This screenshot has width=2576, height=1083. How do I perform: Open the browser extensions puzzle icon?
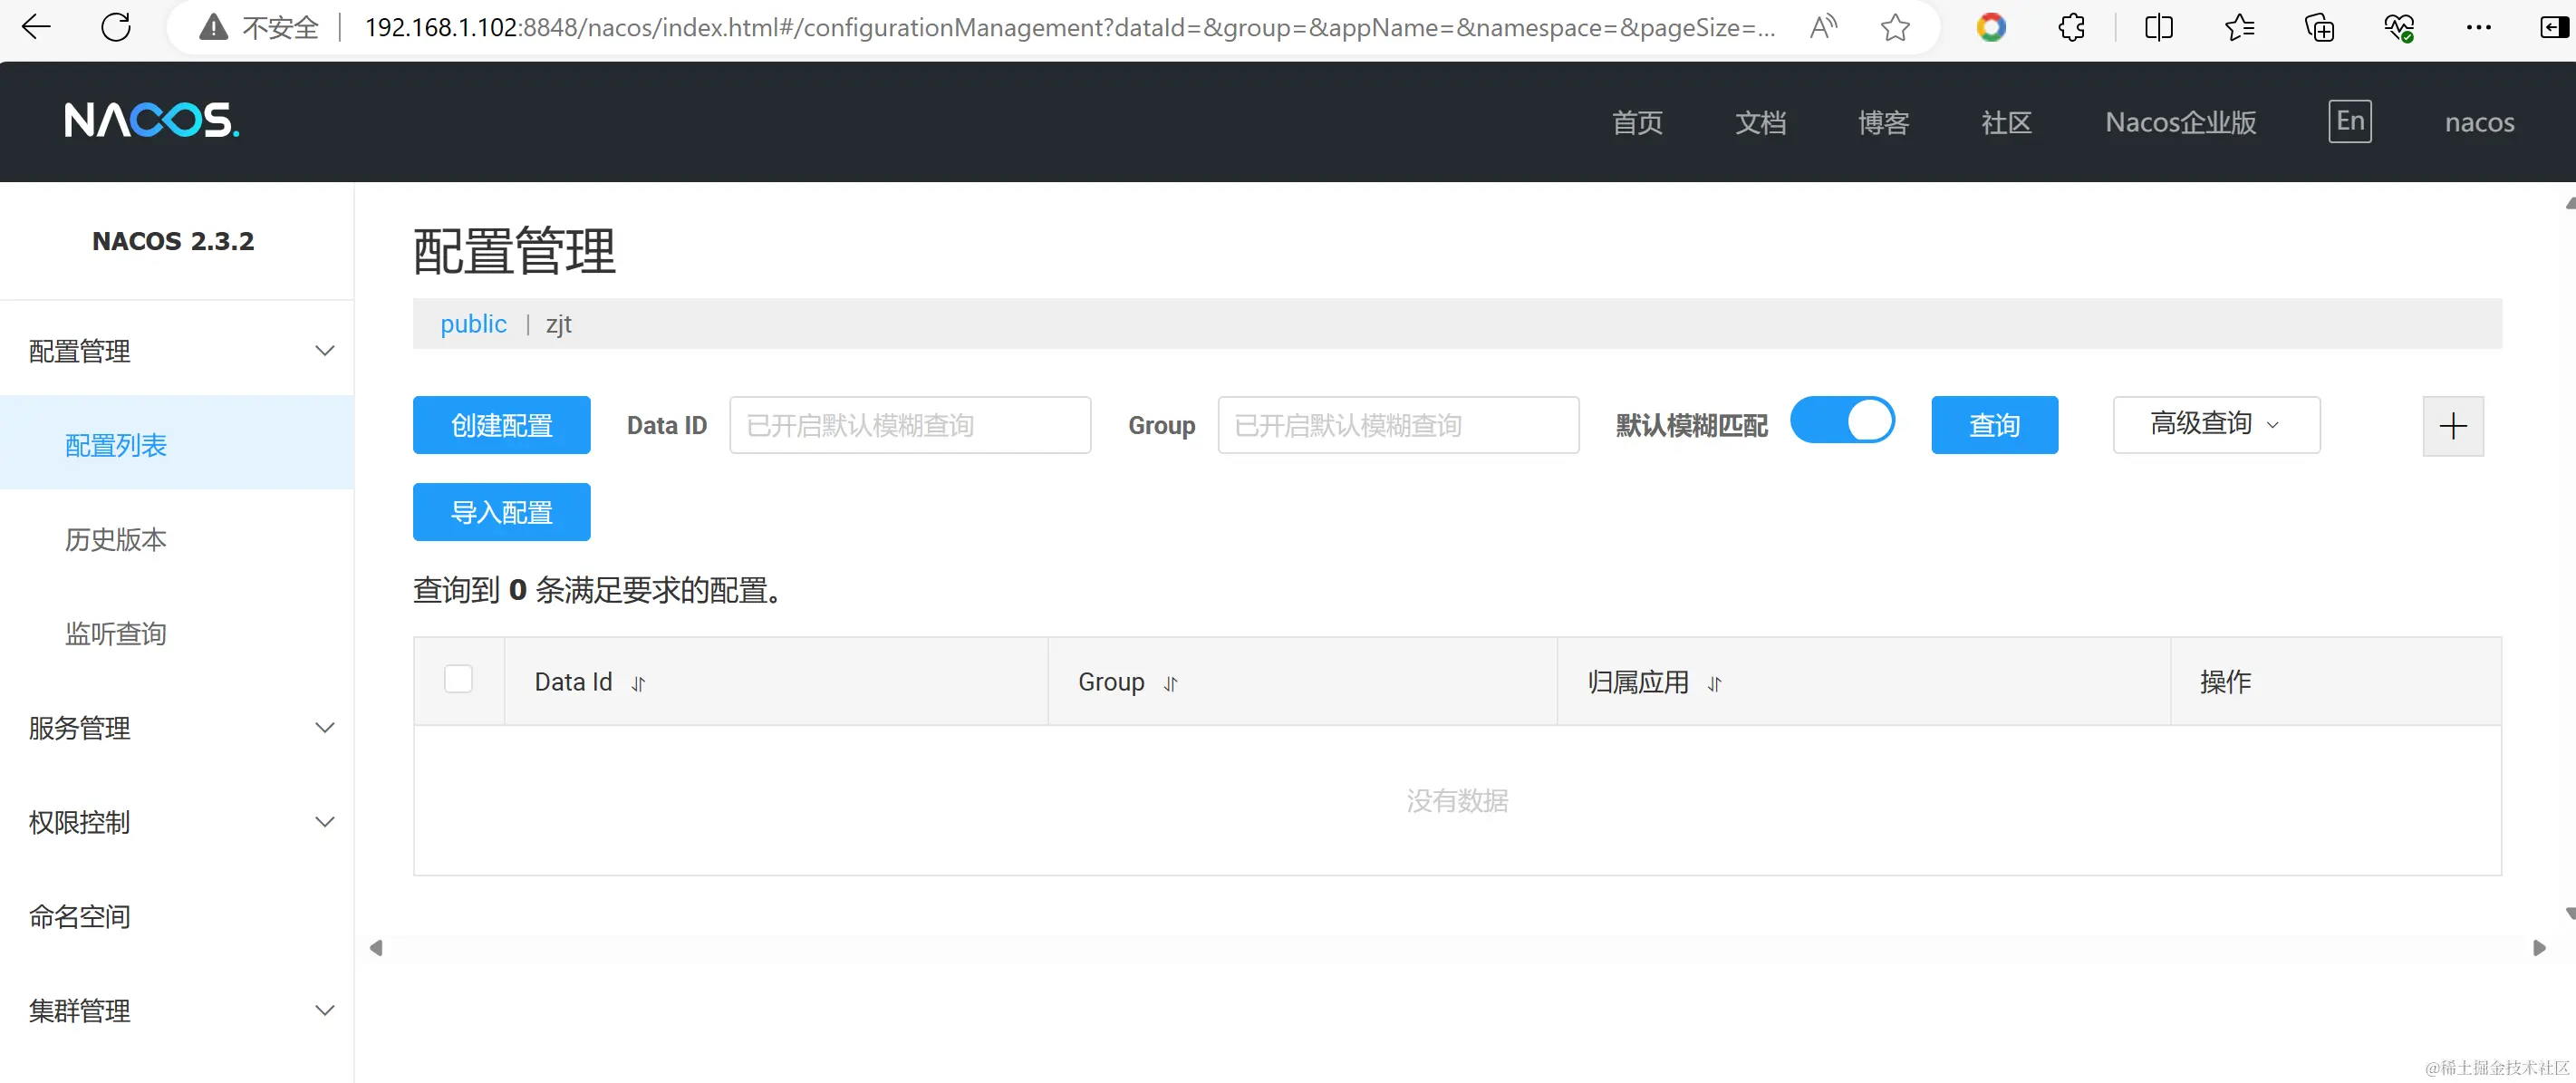click(x=2071, y=27)
